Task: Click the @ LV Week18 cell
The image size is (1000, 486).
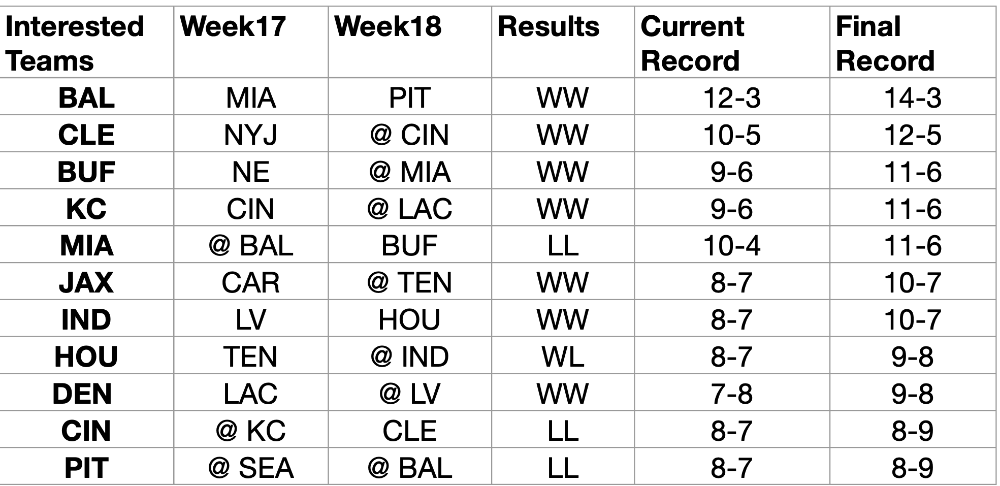Action: [x=409, y=393]
